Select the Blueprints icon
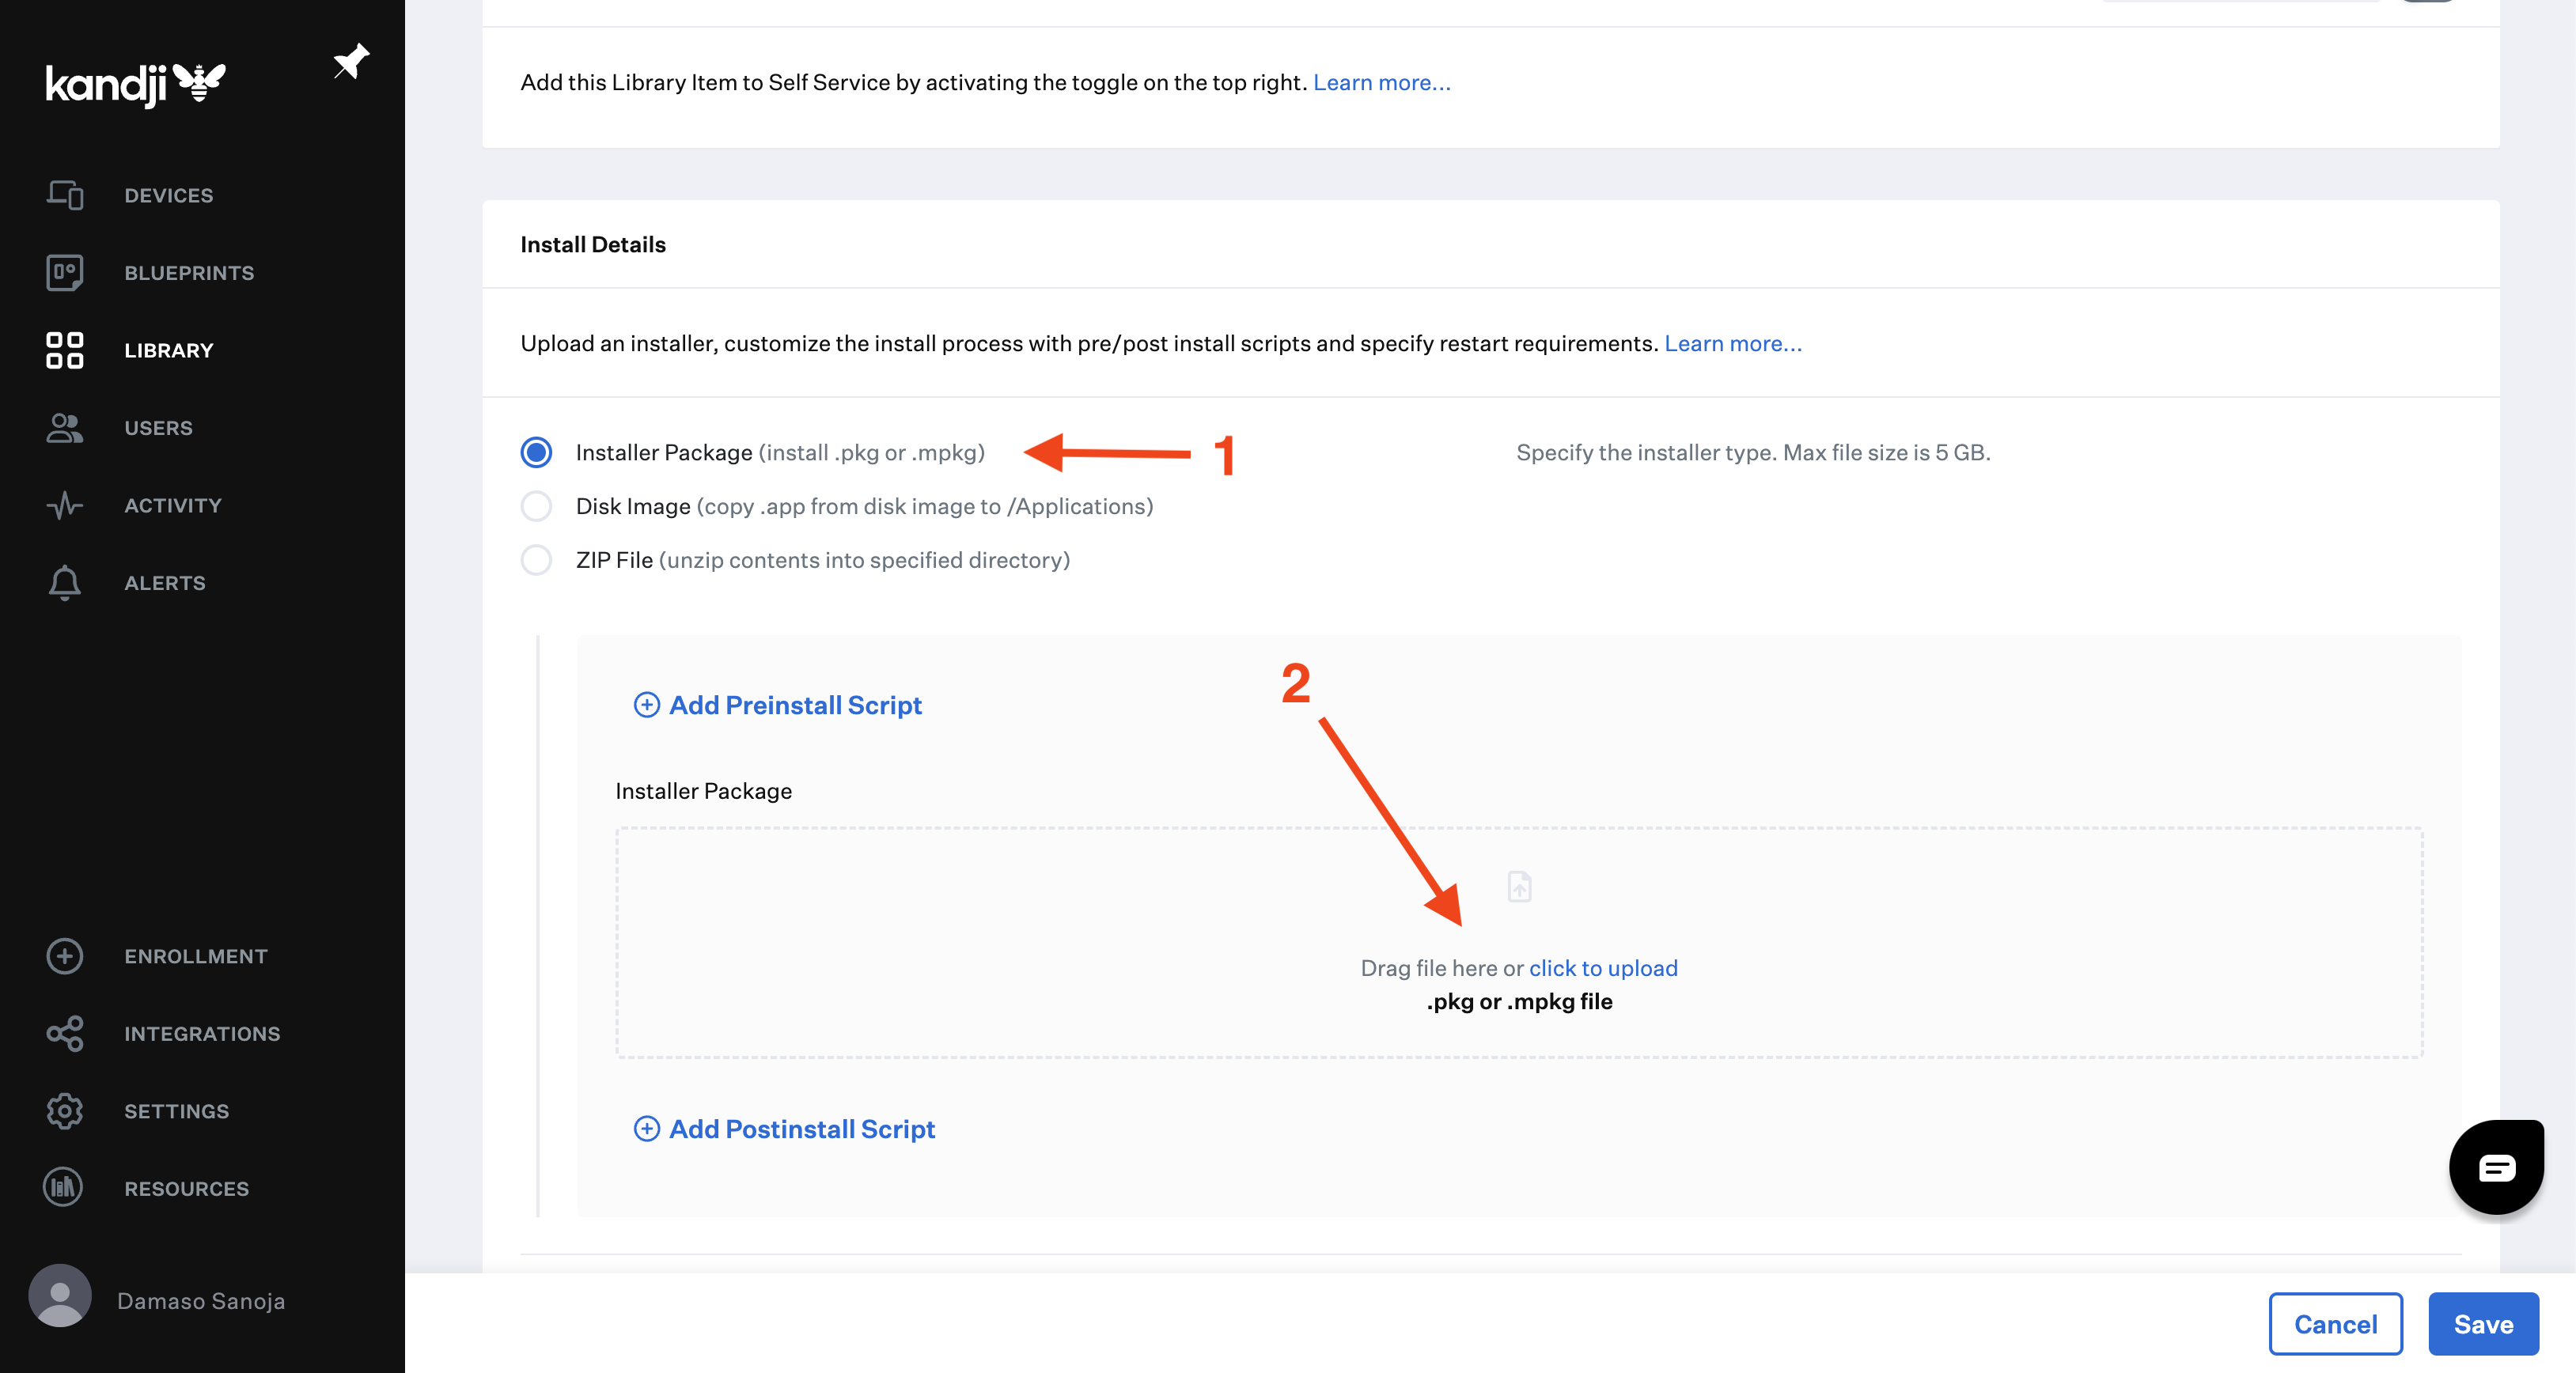This screenshot has width=2576, height=1373. pyautogui.click(x=64, y=272)
